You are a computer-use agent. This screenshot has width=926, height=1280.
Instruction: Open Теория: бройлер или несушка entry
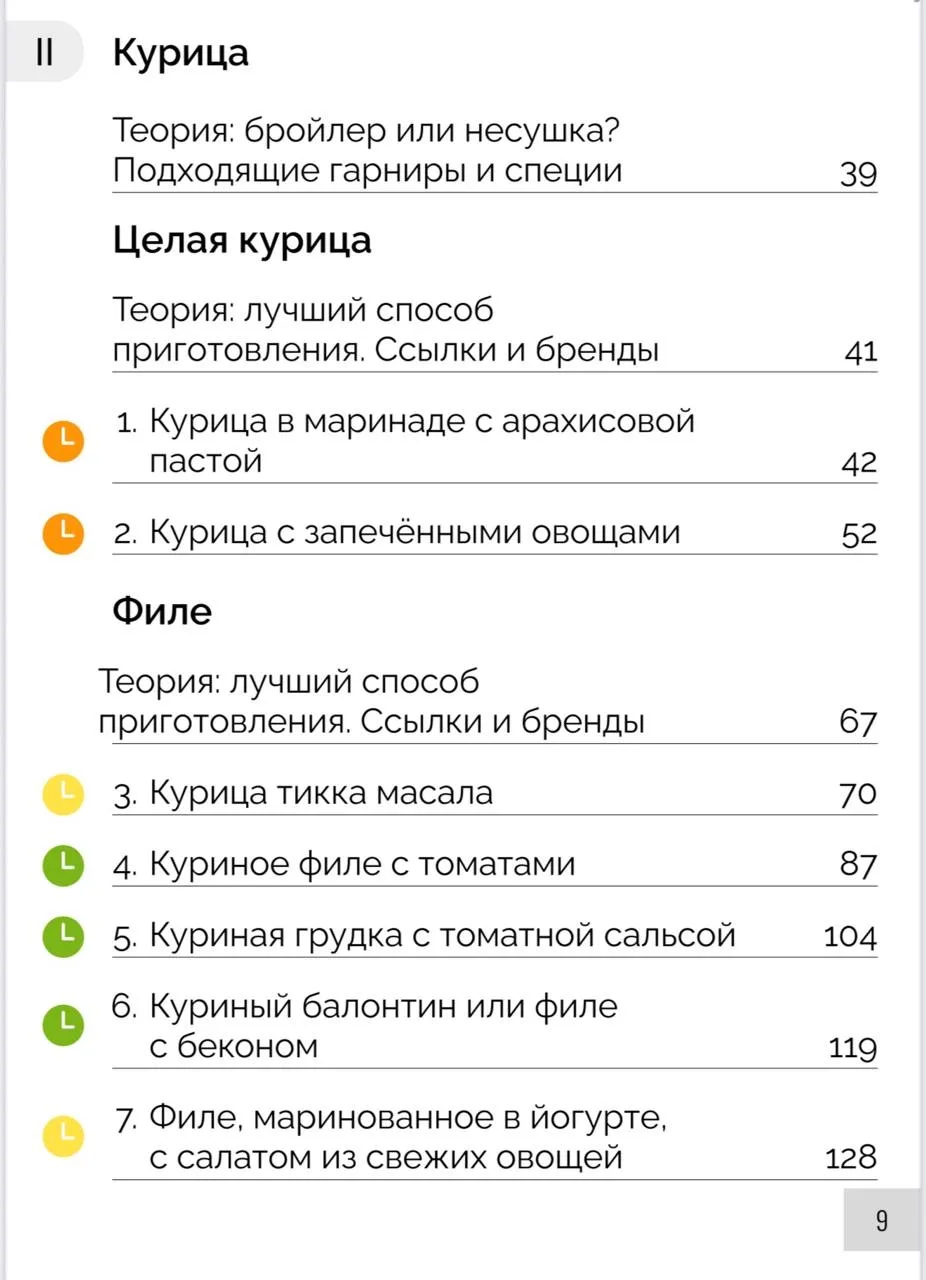pyautogui.click(x=494, y=151)
